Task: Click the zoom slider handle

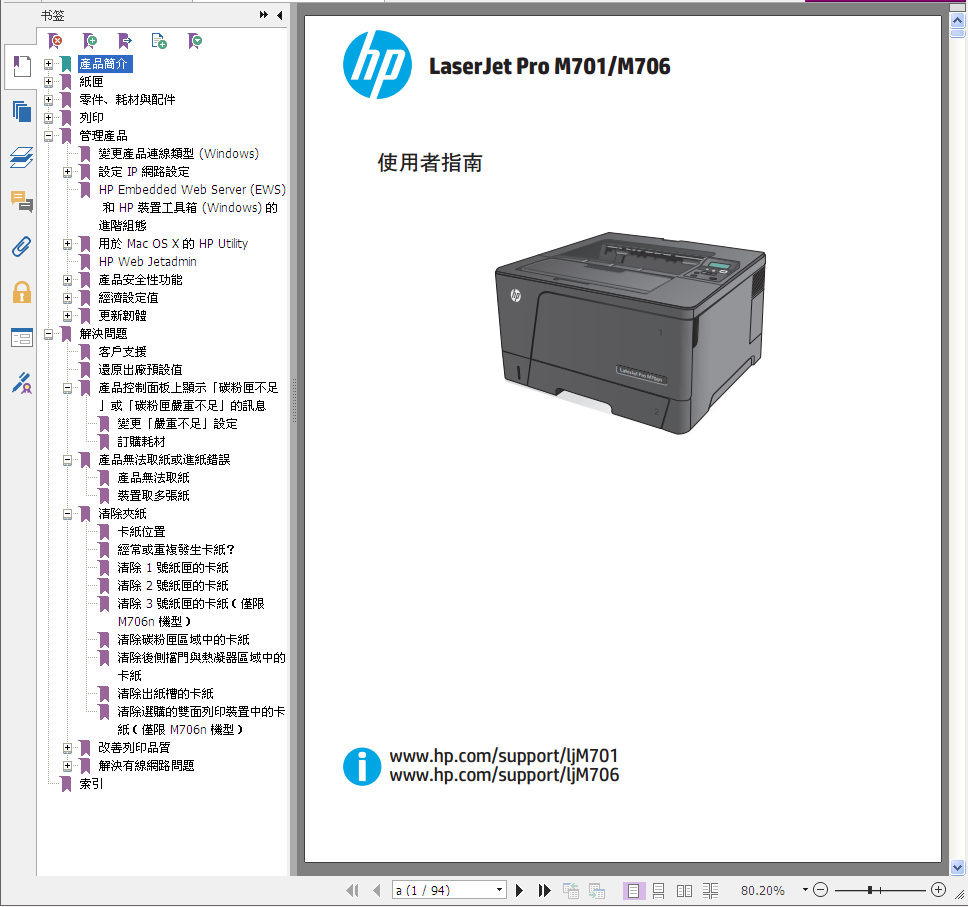Action: (x=870, y=890)
